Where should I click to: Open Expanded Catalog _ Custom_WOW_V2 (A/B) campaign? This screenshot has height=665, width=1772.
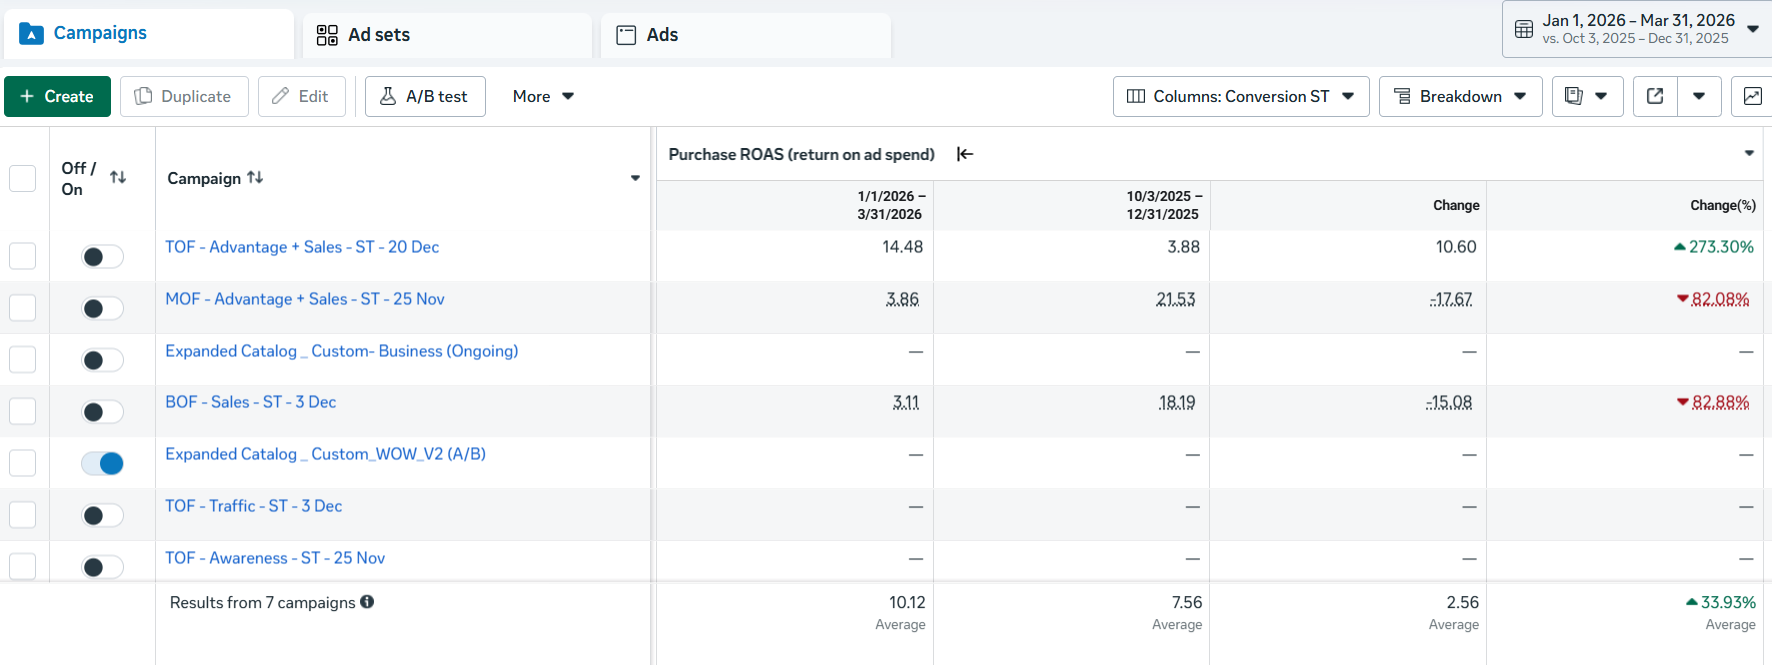click(326, 454)
